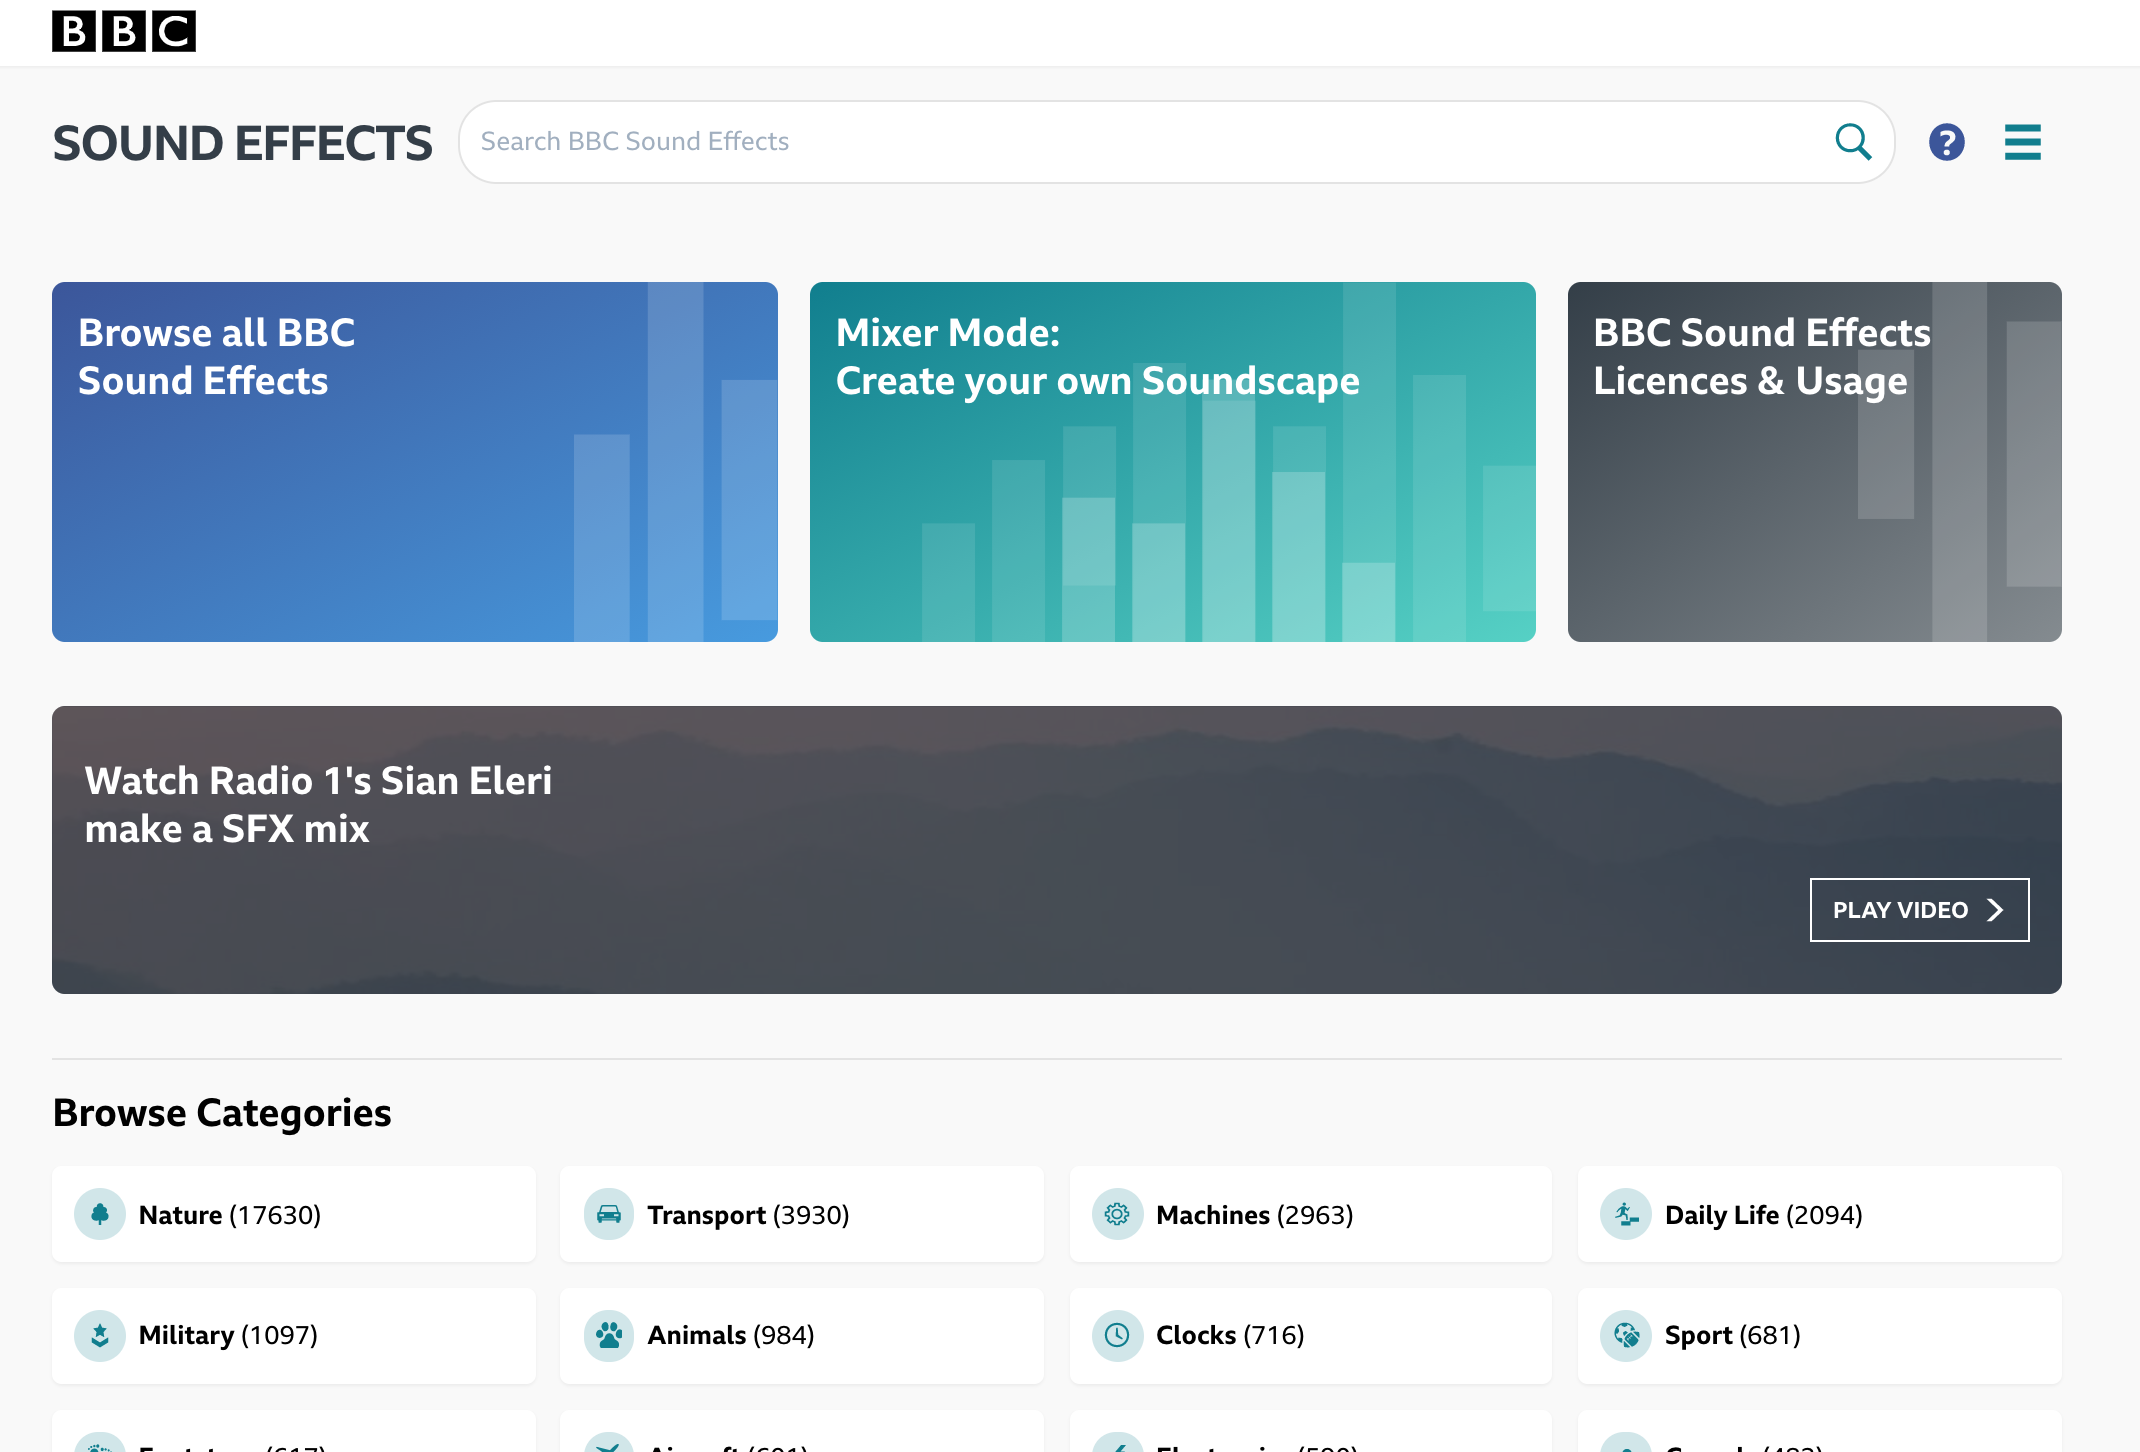Click the Military medal icon
This screenshot has width=2140, height=1452.
click(100, 1335)
